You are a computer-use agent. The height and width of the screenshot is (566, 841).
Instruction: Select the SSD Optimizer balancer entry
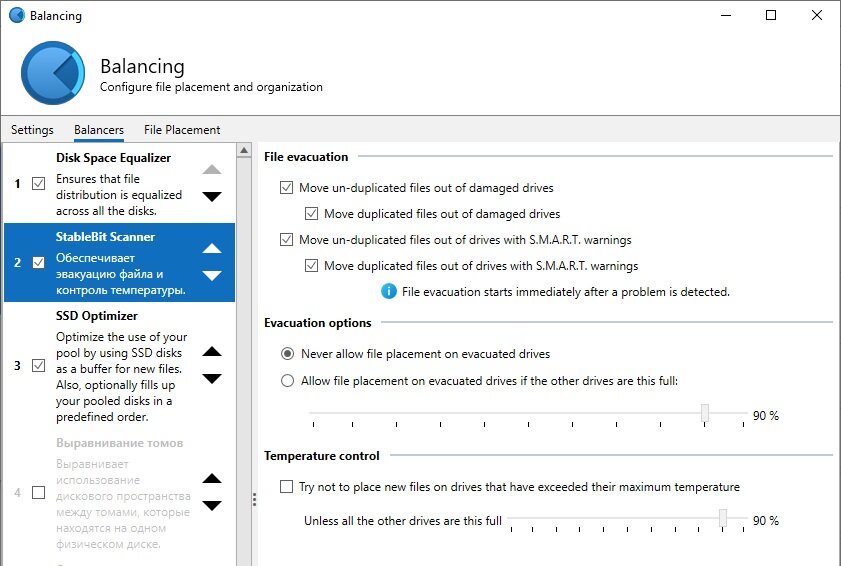coord(119,366)
